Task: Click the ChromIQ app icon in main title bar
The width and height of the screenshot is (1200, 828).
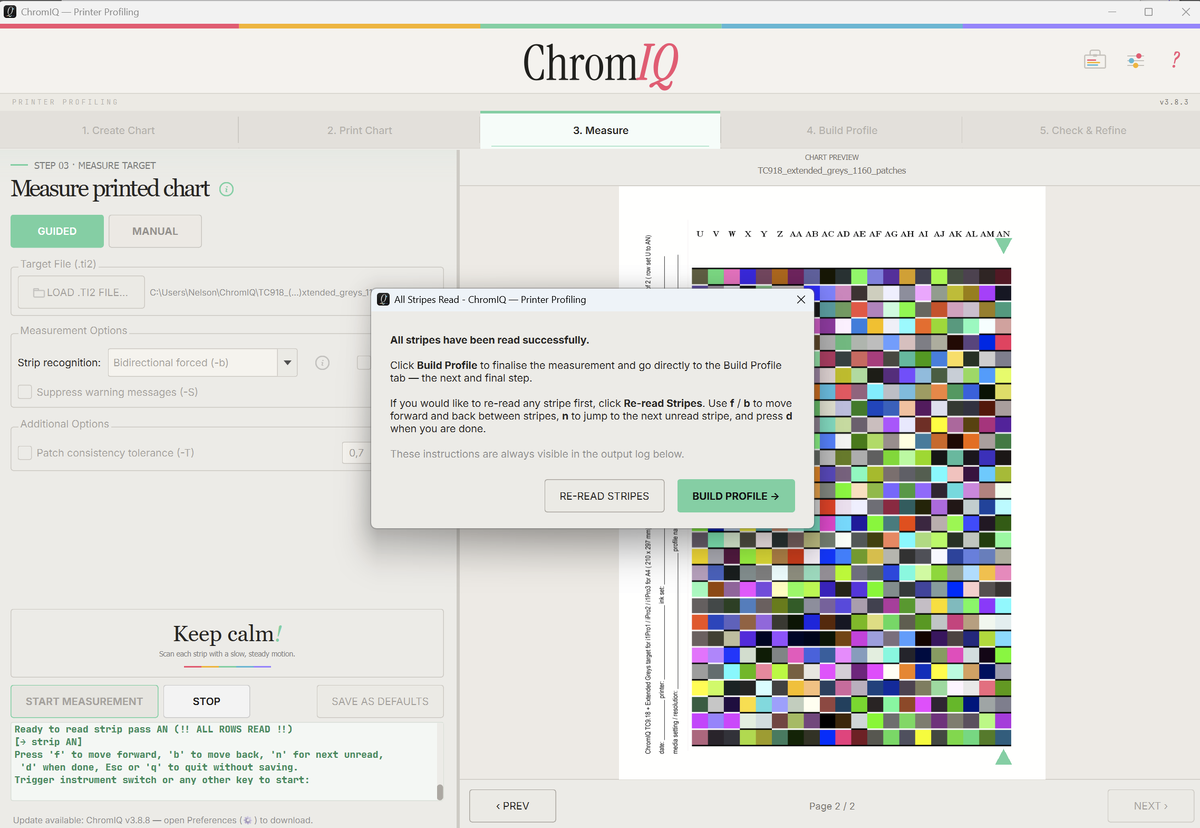Action: [x=10, y=12]
